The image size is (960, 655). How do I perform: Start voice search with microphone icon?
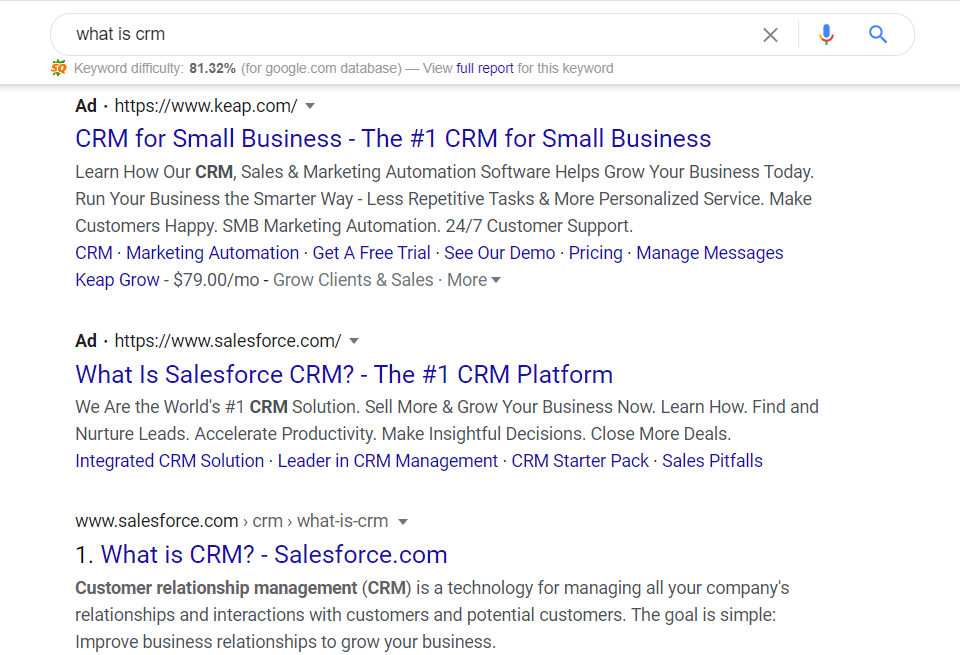(826, 35)
